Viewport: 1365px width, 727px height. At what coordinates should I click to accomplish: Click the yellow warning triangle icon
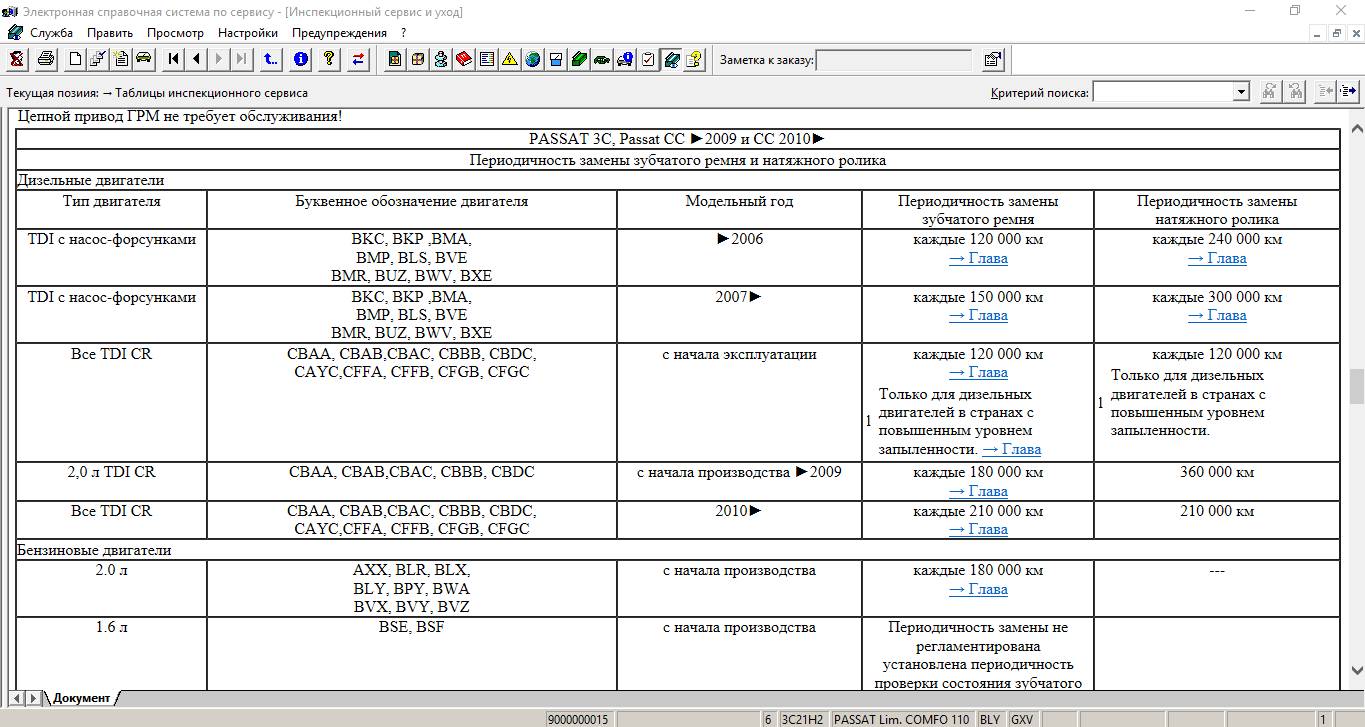(x=510, y=59)
